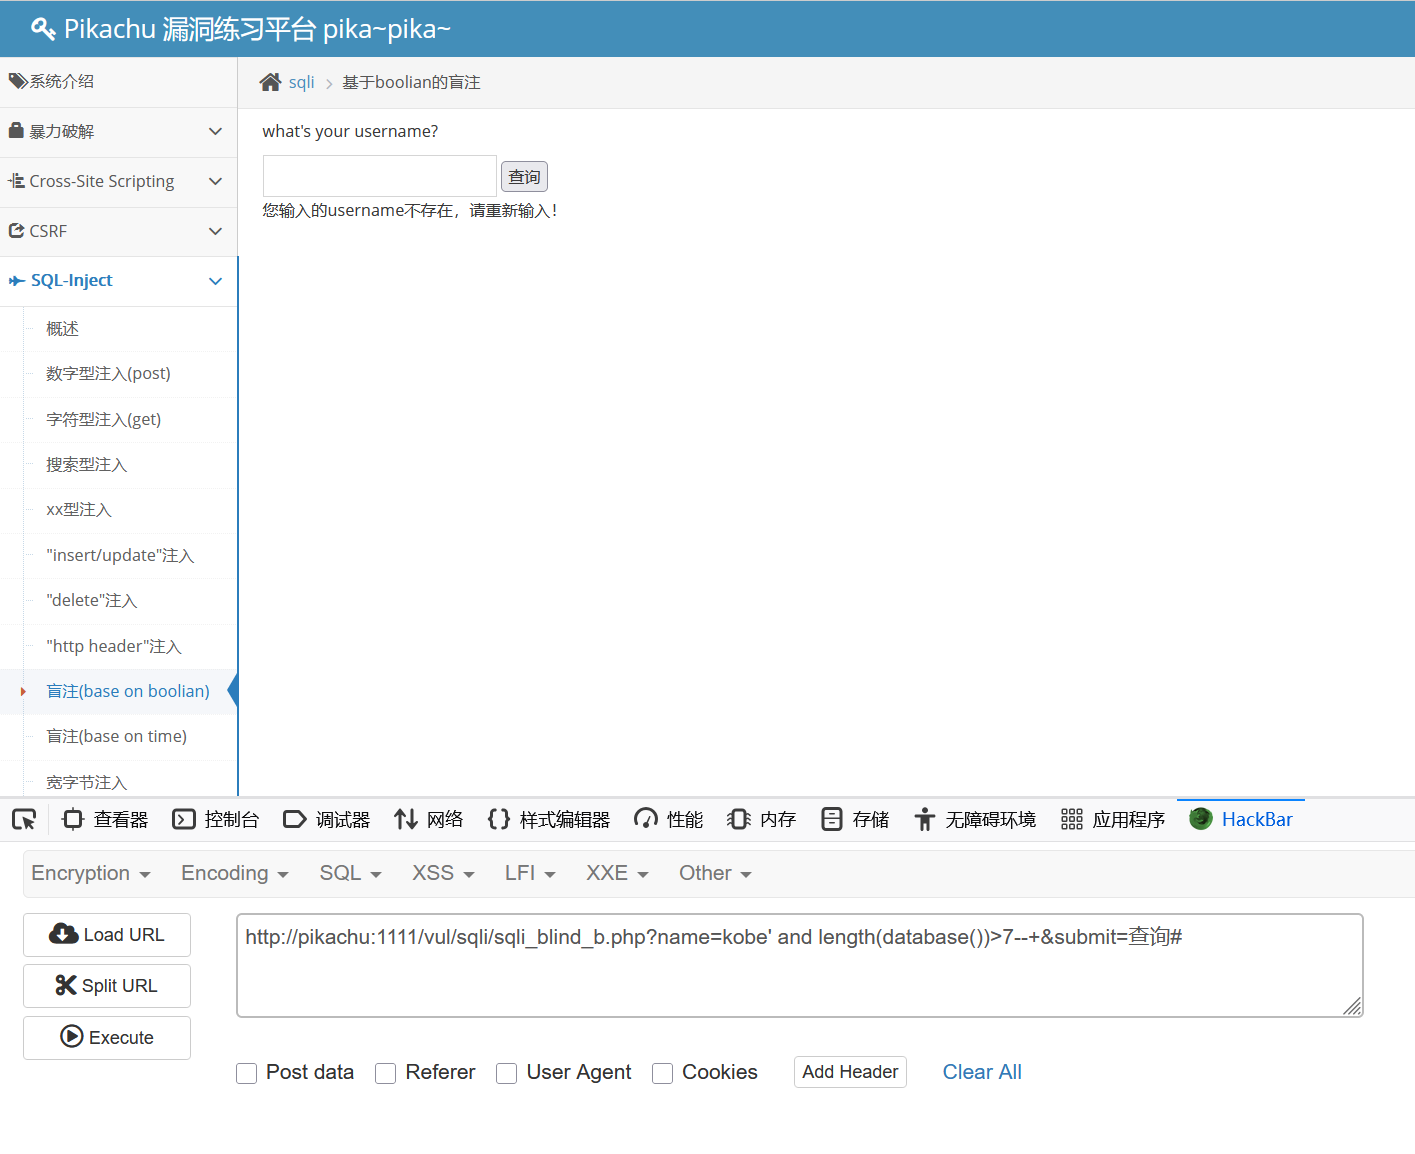Click the cloud download icon on Load URL

pos(64,934)
